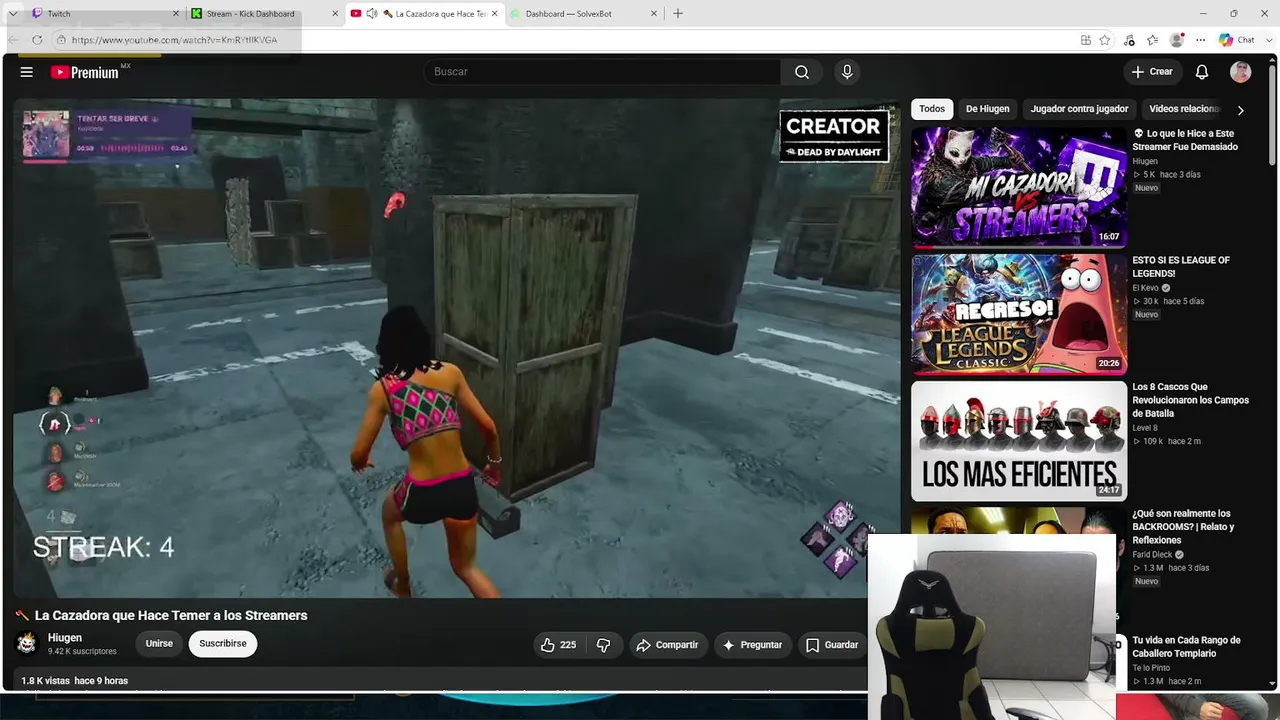Viewport: 1280px width, 720px height.
Task: Go back using the browser back arrow
Action: [13, 40]
